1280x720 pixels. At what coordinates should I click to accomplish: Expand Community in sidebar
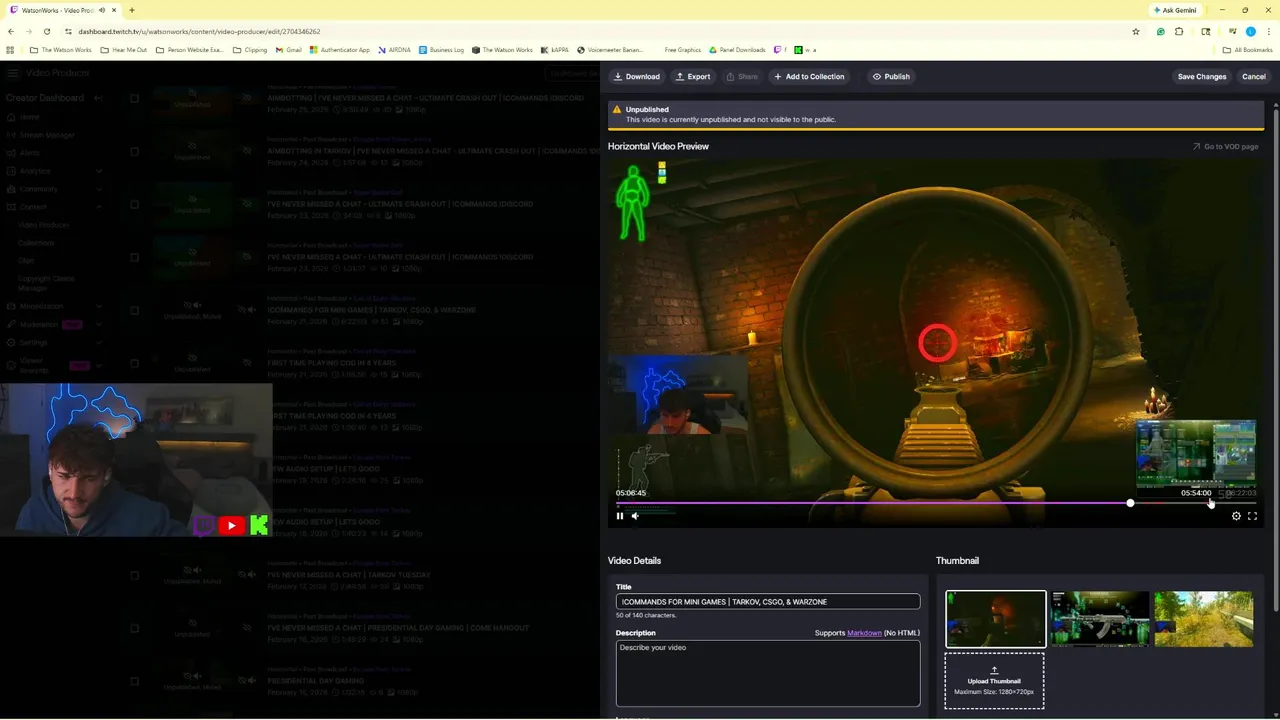pos(98,189)
